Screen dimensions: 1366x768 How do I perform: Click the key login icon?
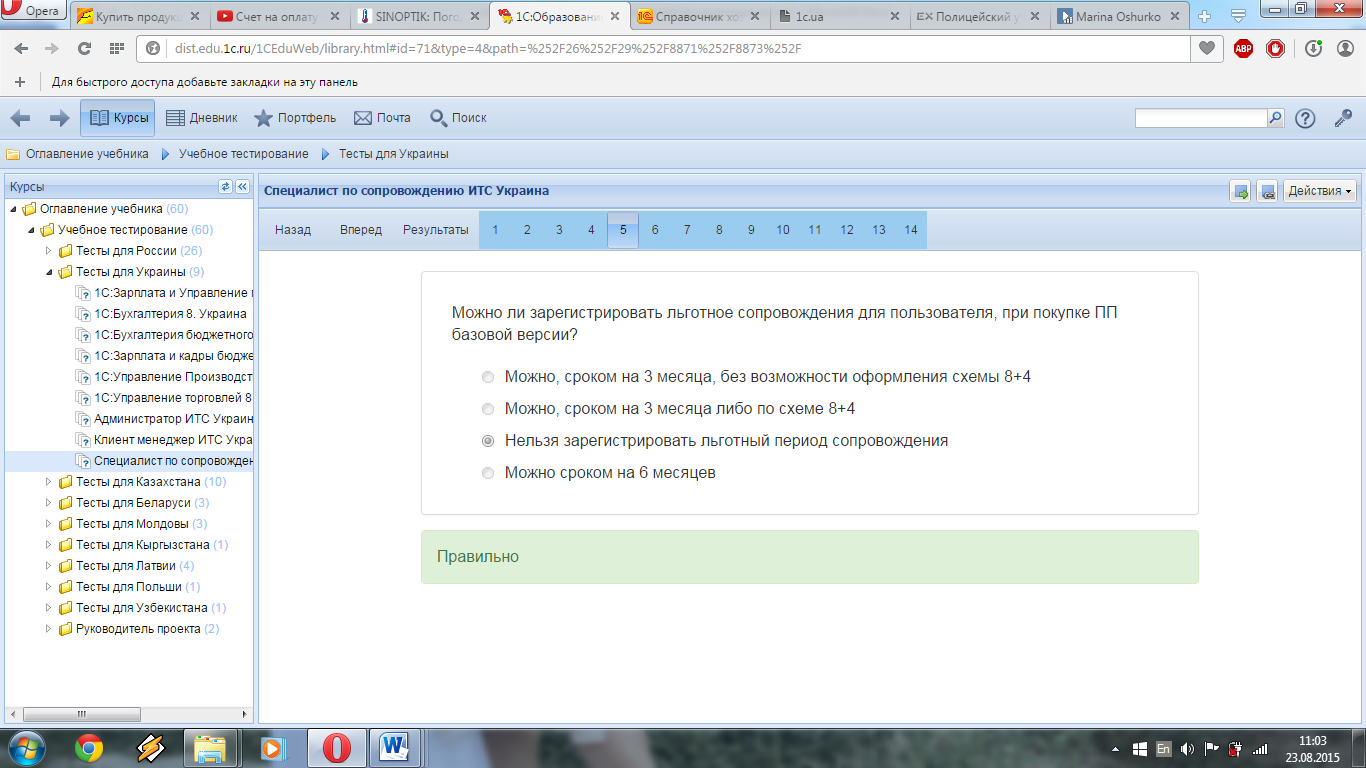(1343, 118)
